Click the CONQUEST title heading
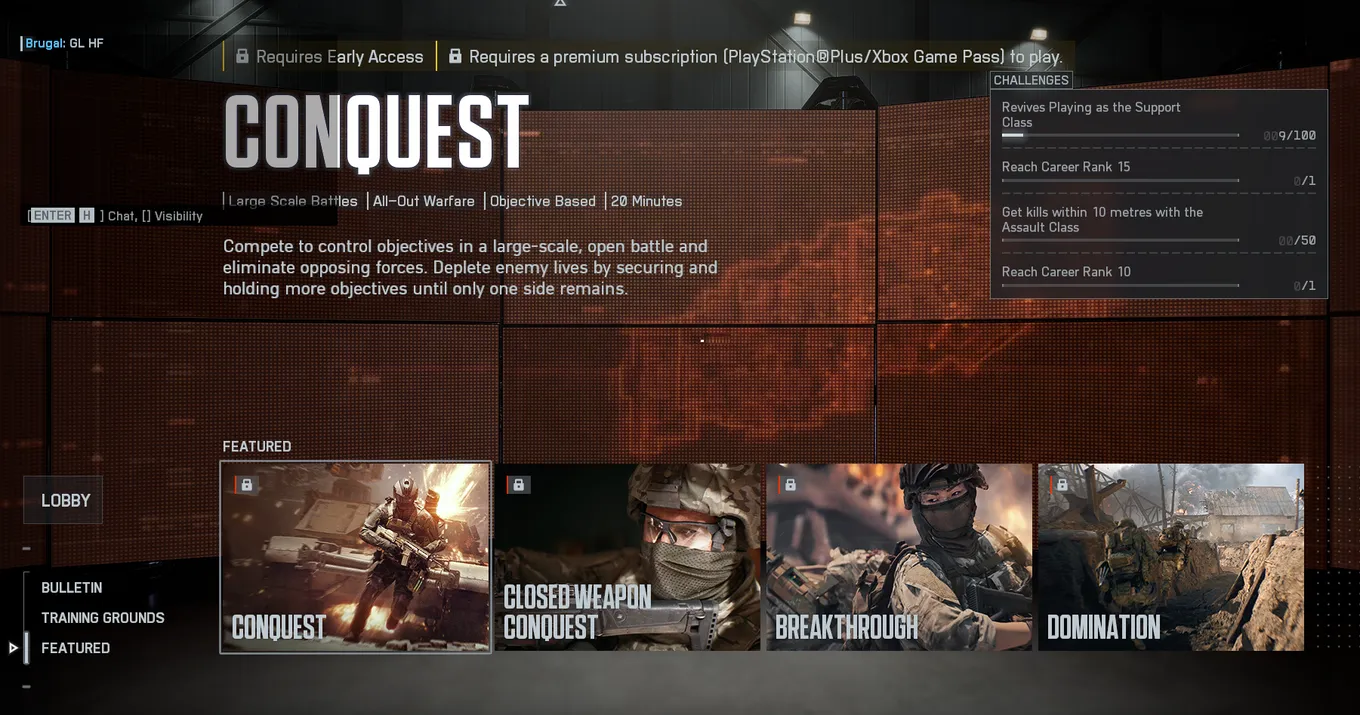 (376, 133)
